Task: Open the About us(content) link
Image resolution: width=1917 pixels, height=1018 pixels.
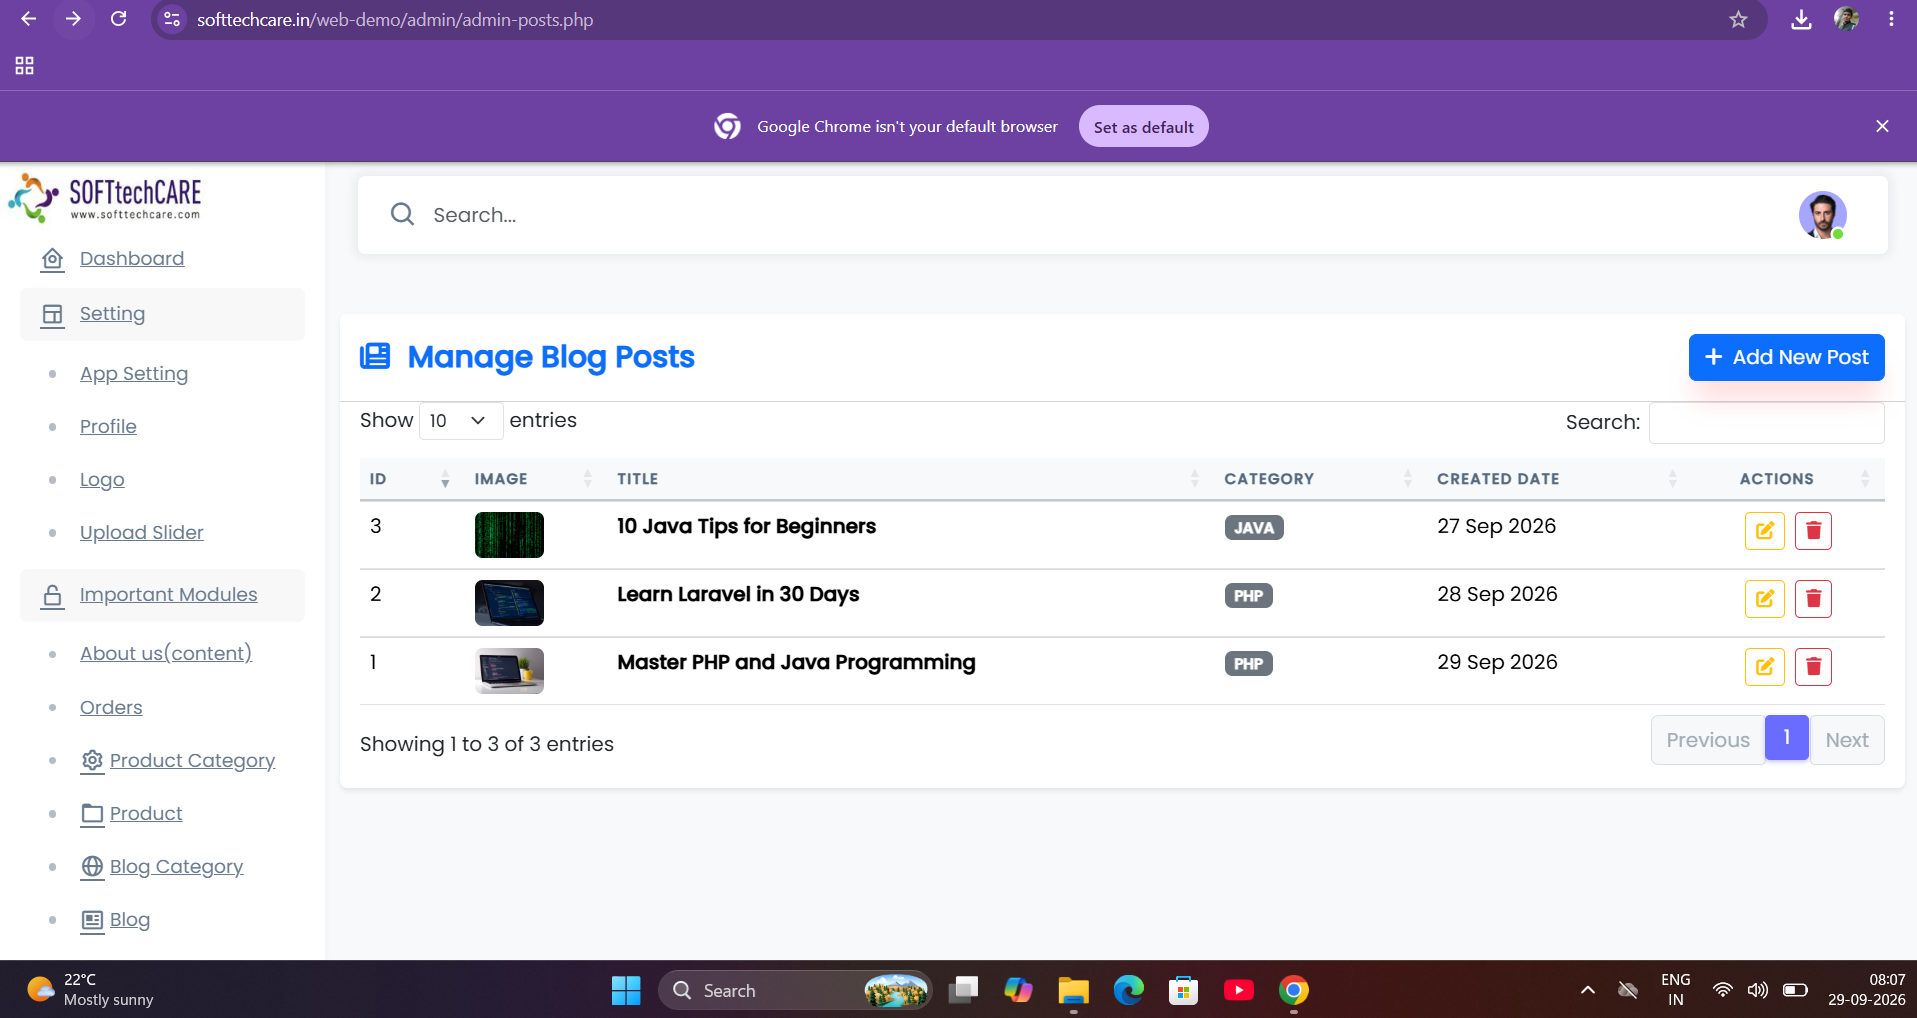Action: click(166, 654)
